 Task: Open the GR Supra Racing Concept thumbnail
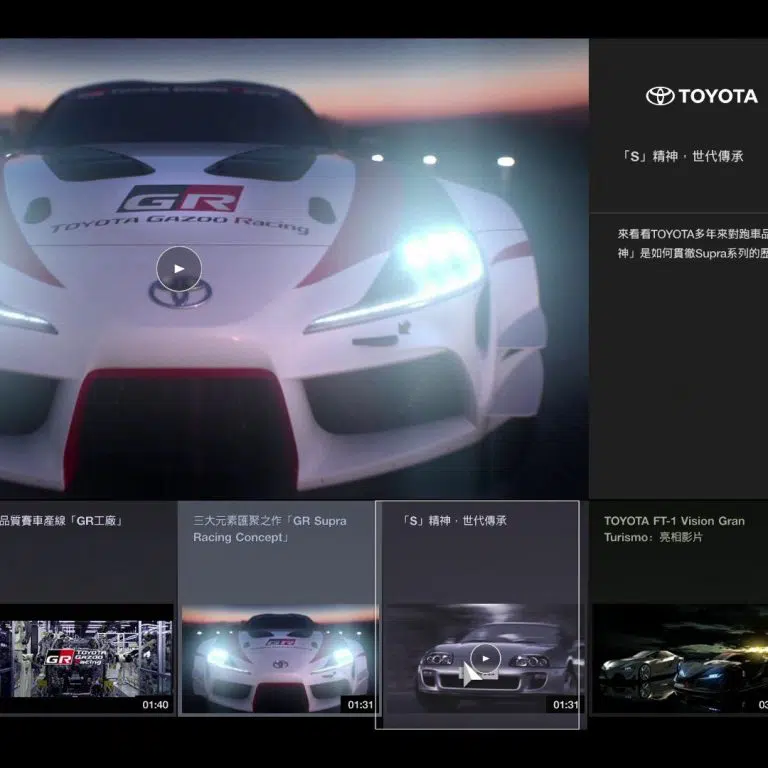[x=279, y=660]
